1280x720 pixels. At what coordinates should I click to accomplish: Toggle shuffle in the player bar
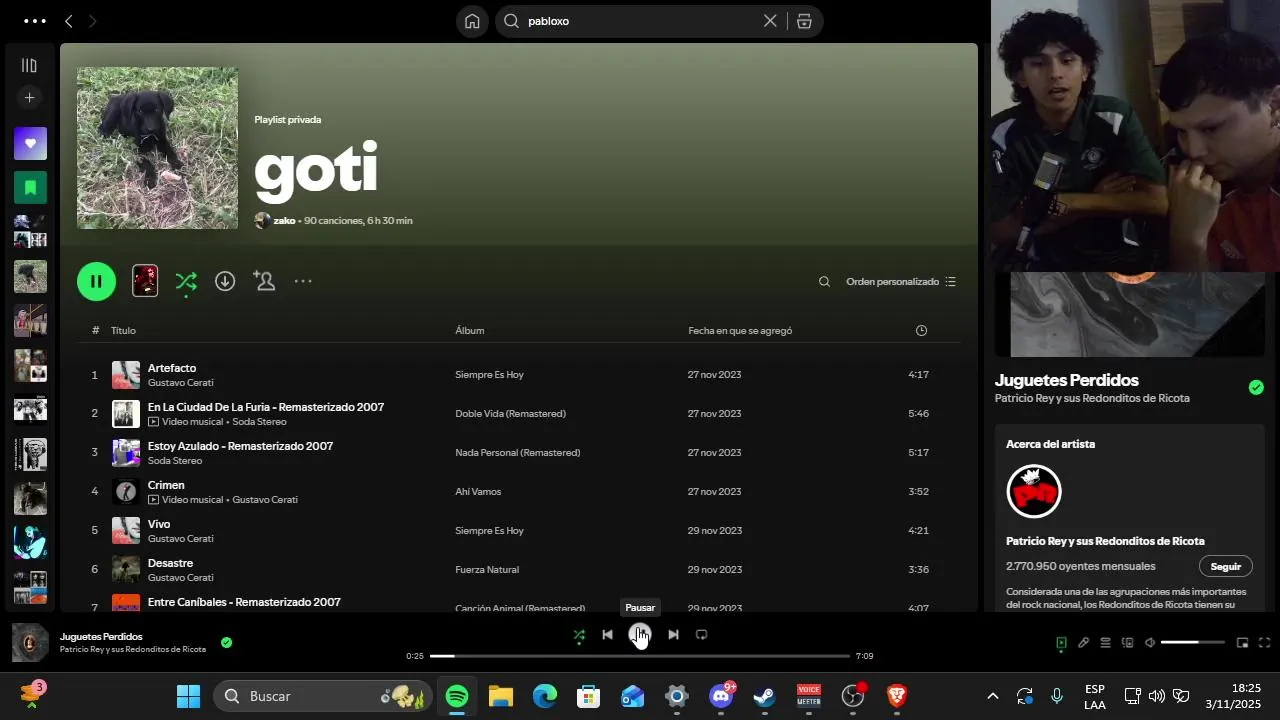[579, 635]
